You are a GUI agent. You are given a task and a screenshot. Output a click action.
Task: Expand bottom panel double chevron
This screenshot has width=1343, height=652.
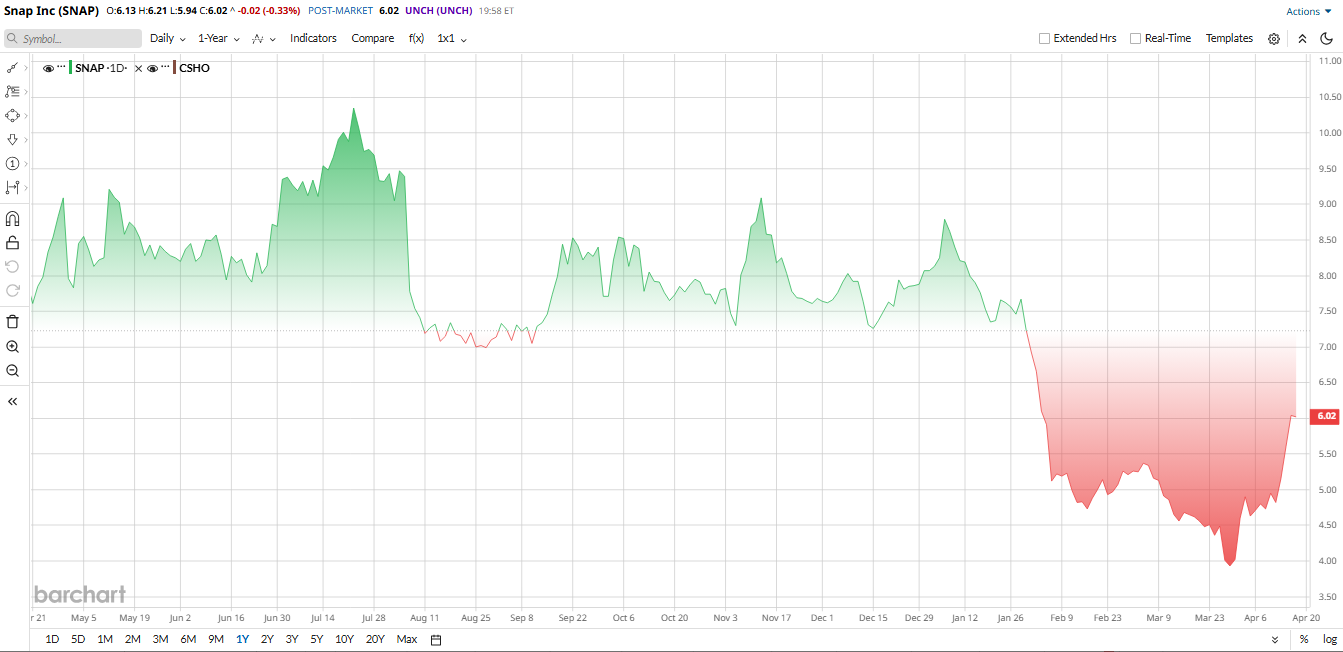click(1274, 640)
